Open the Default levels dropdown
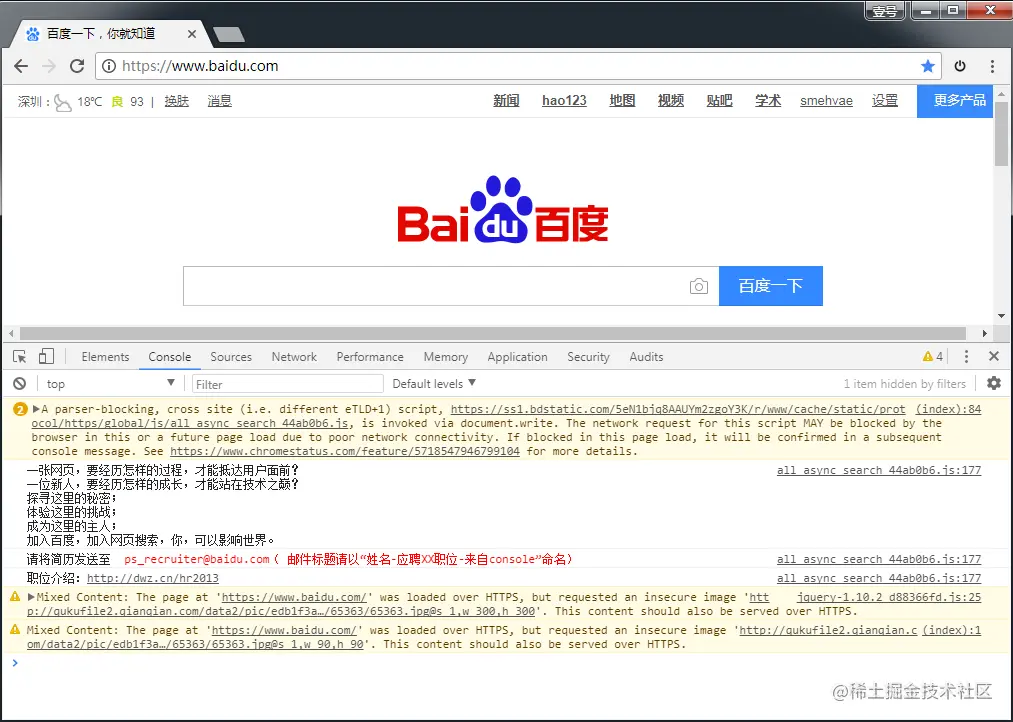Screen dimensions: 1013x722 (x=434, y=384)
